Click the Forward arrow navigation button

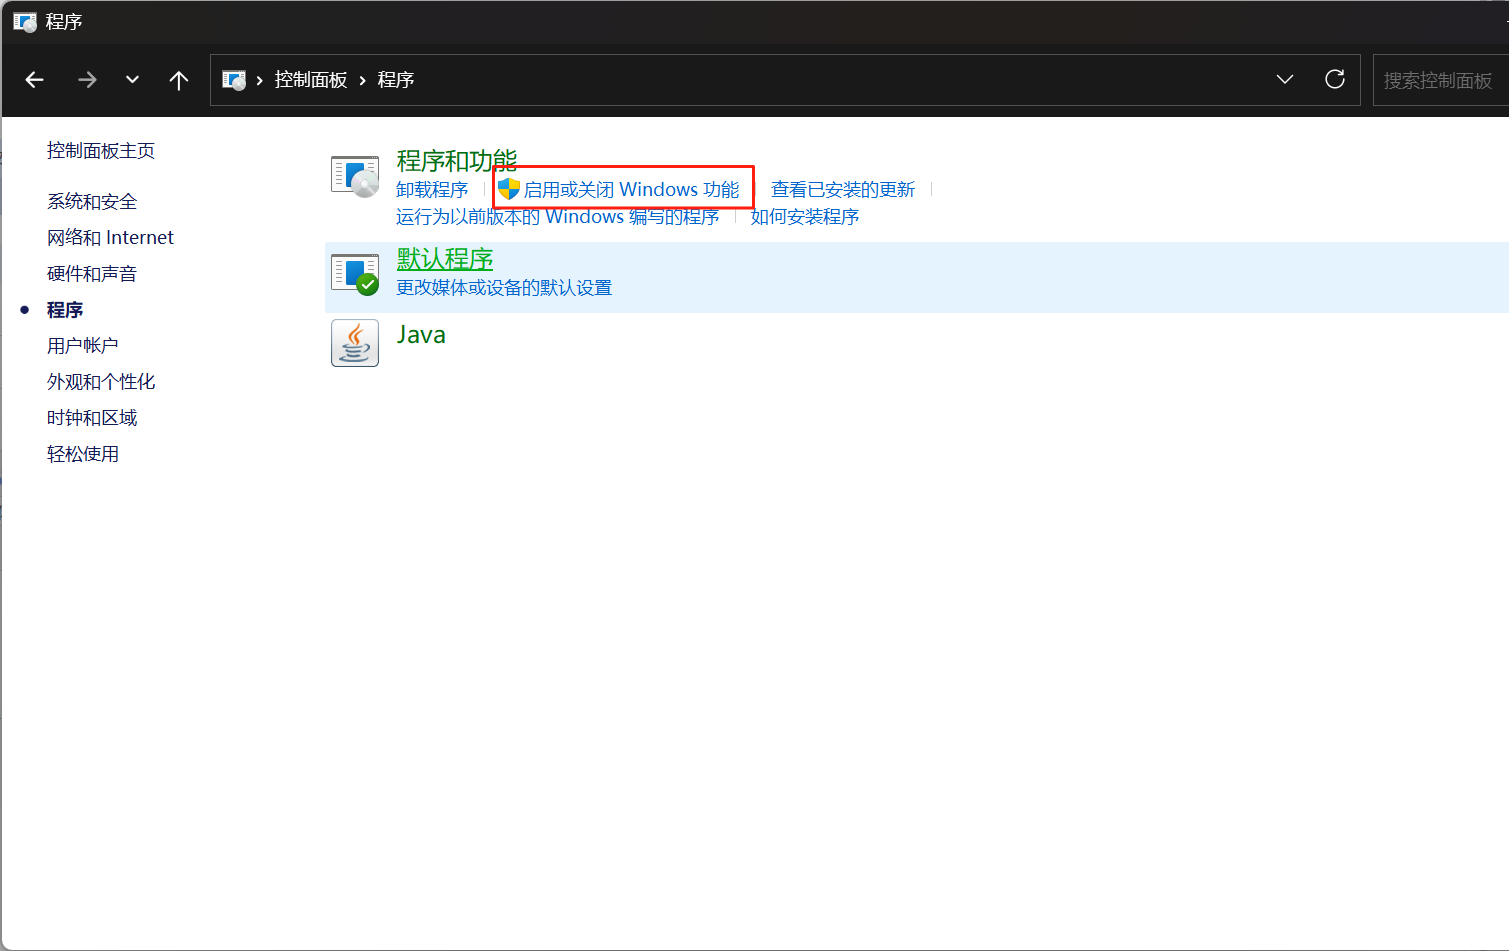tap(87, 80)
